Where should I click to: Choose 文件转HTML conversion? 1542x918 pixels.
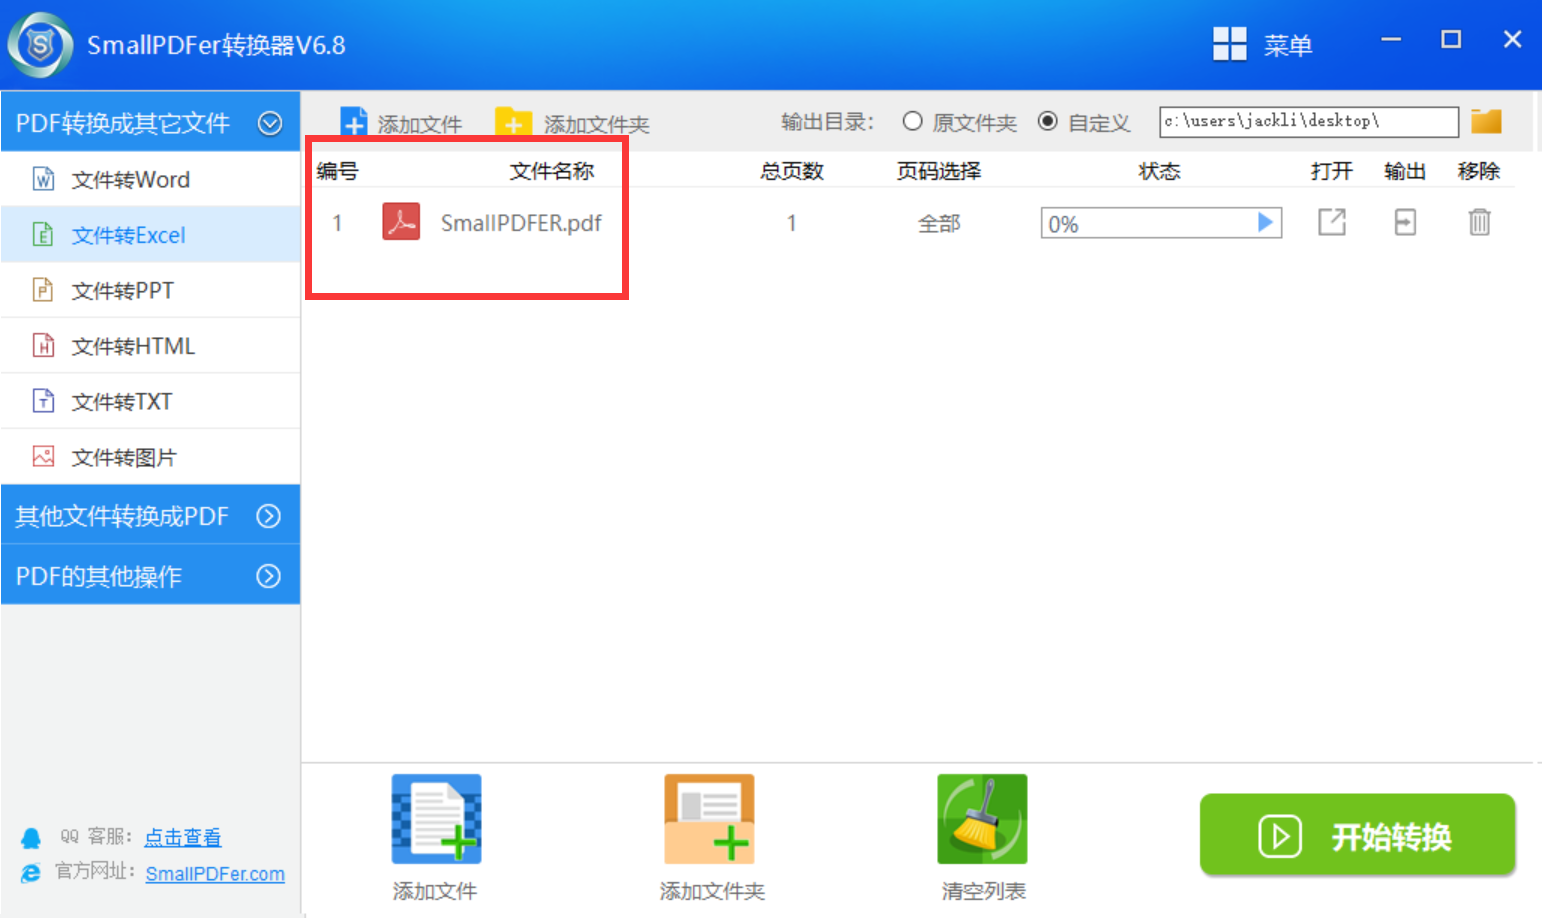(x=151, y=346)
